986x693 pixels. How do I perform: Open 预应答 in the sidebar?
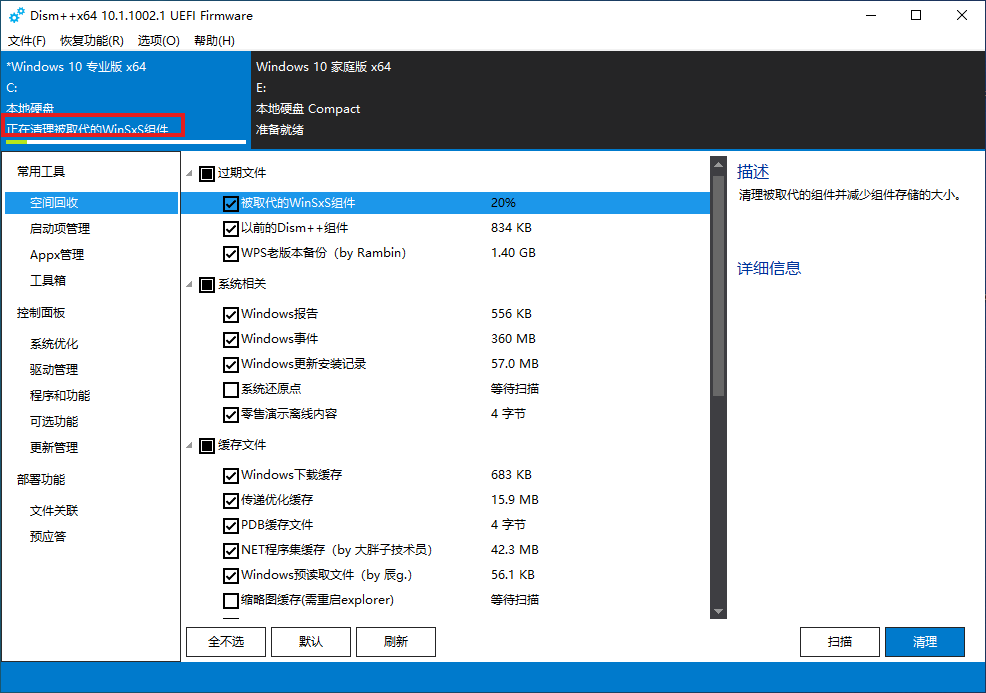pyautogui.click(x=48, y=536)
